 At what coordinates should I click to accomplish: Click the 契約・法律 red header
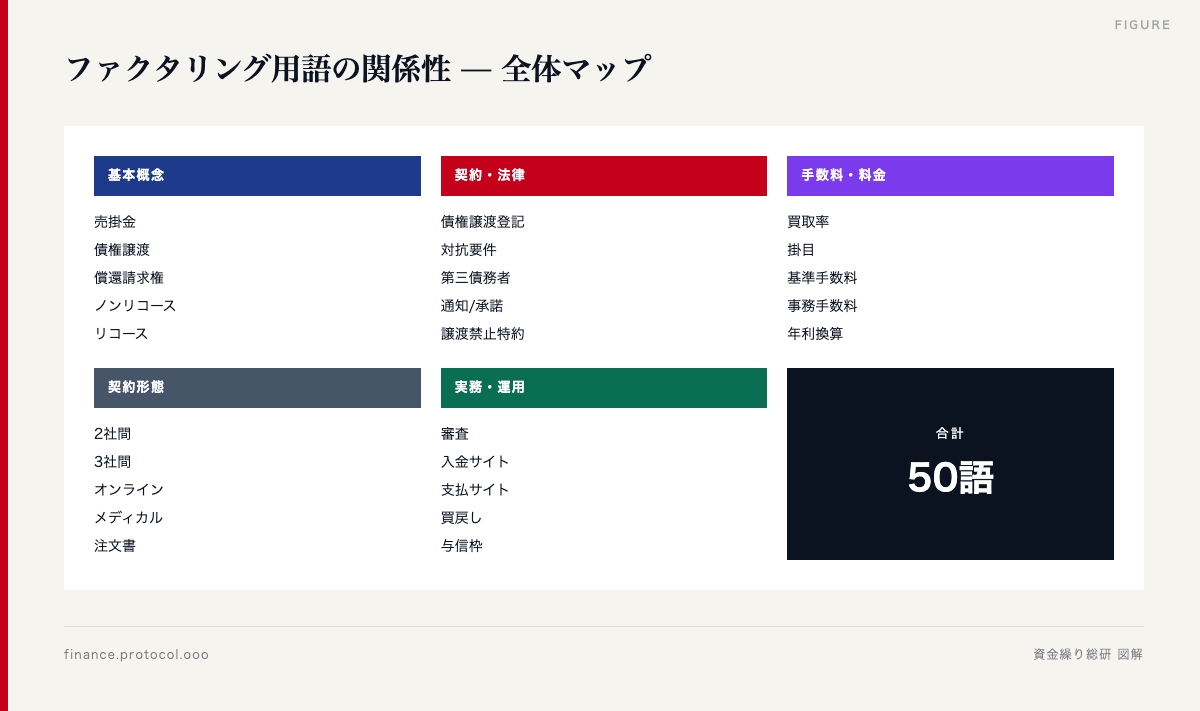[604, 176]
